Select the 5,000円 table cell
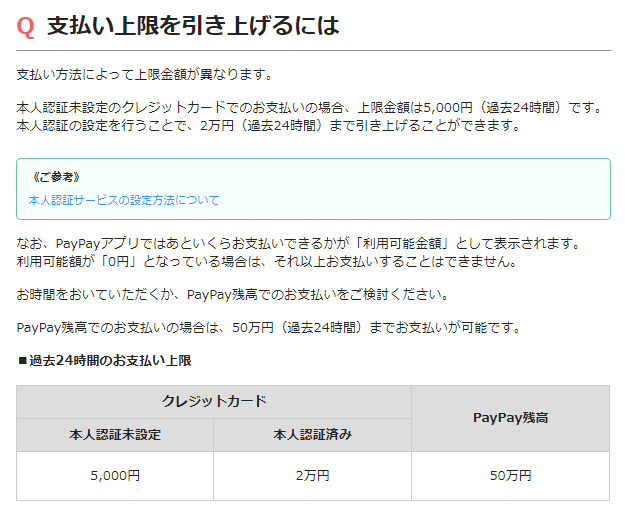This screenshot has width=625, height=507. pos(115,476)
